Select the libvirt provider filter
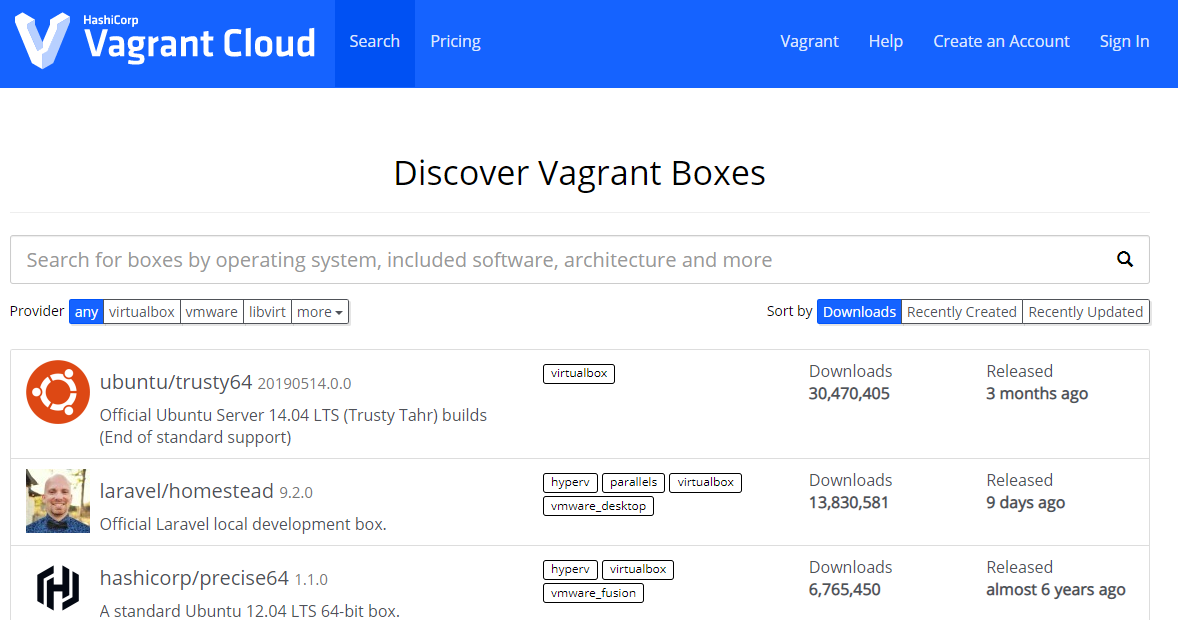The height and width of the screenshot is (620, 1178). pyautogui.click(x=267, y=311)
